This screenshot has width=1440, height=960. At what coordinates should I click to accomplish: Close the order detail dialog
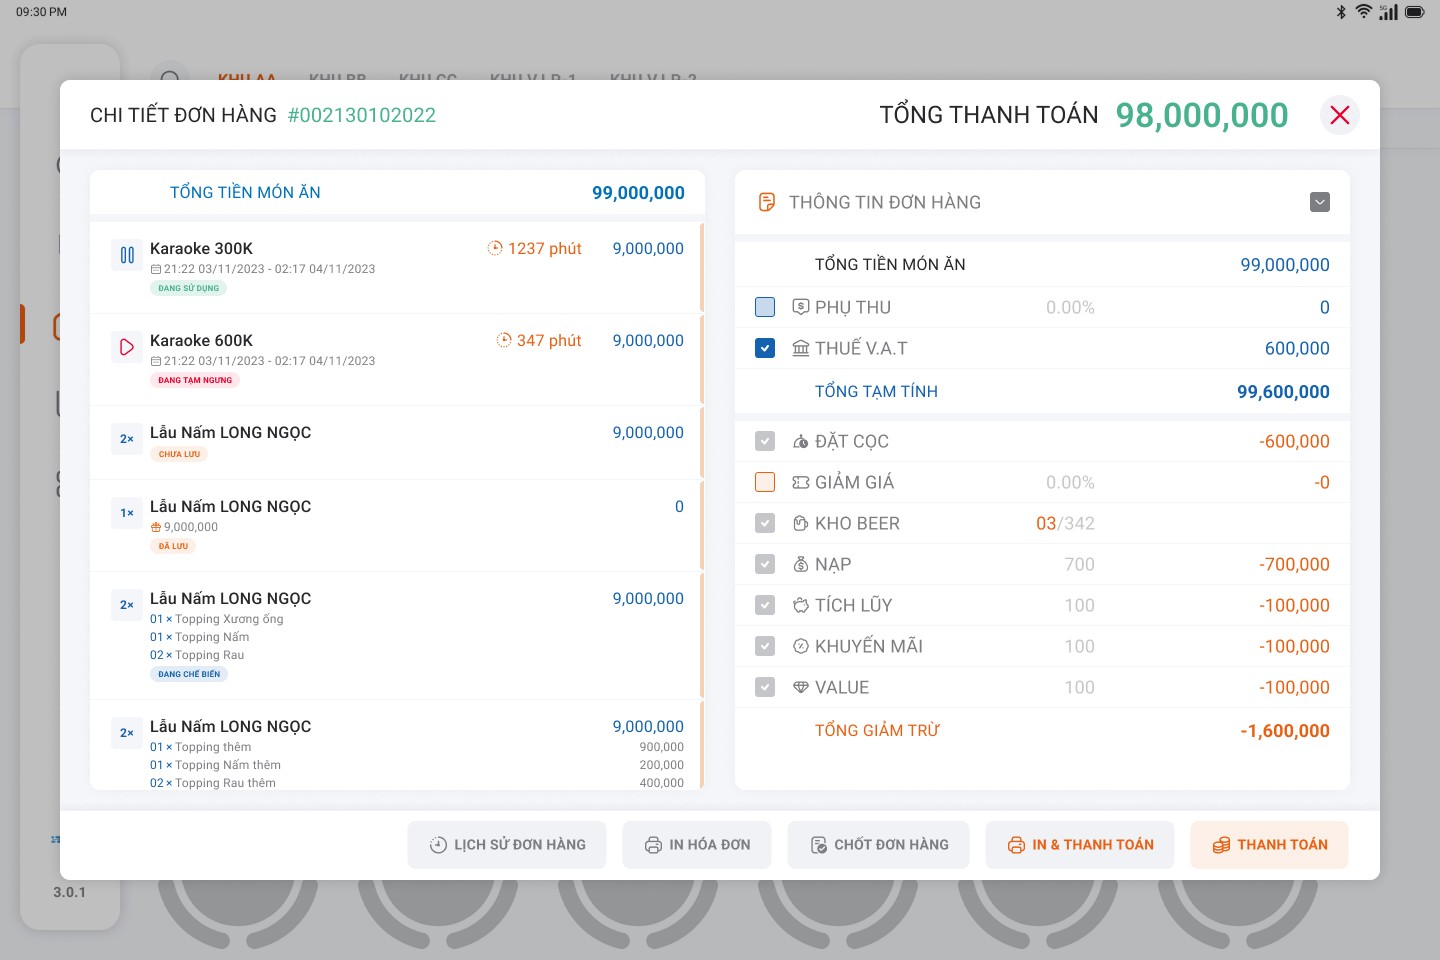tap(1340, 115)
